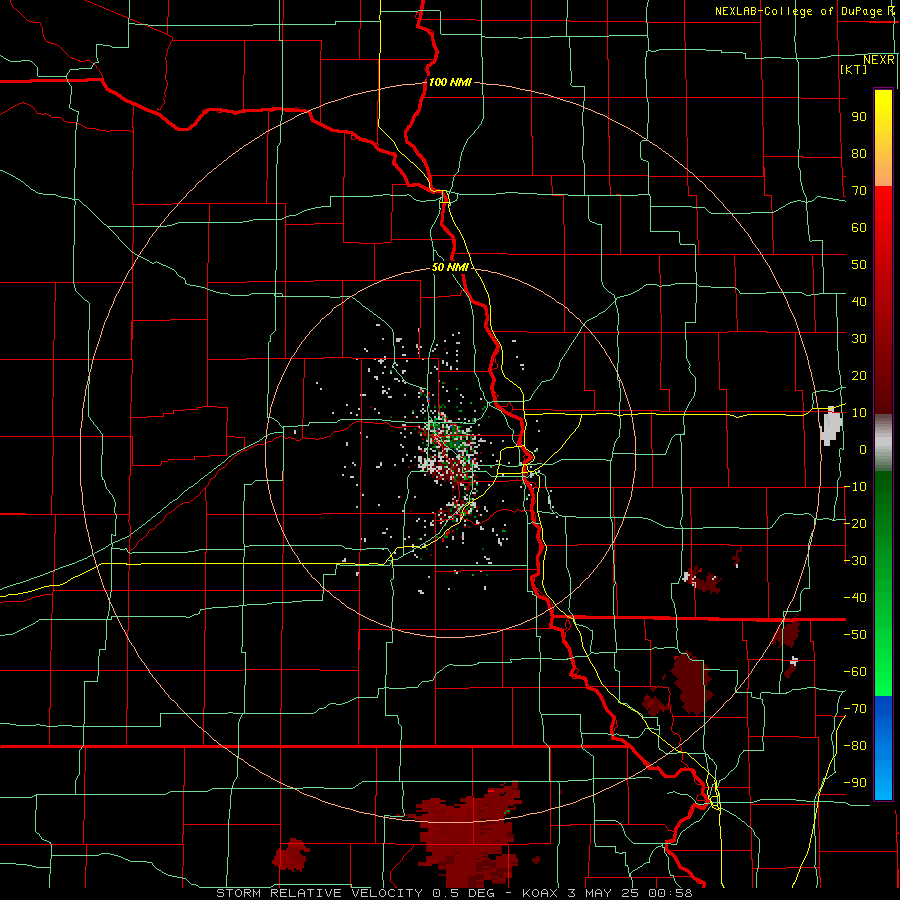Select the 0 value on the scale
The height and width of the screenshot is (900, 900).
[x=863, y=449]
